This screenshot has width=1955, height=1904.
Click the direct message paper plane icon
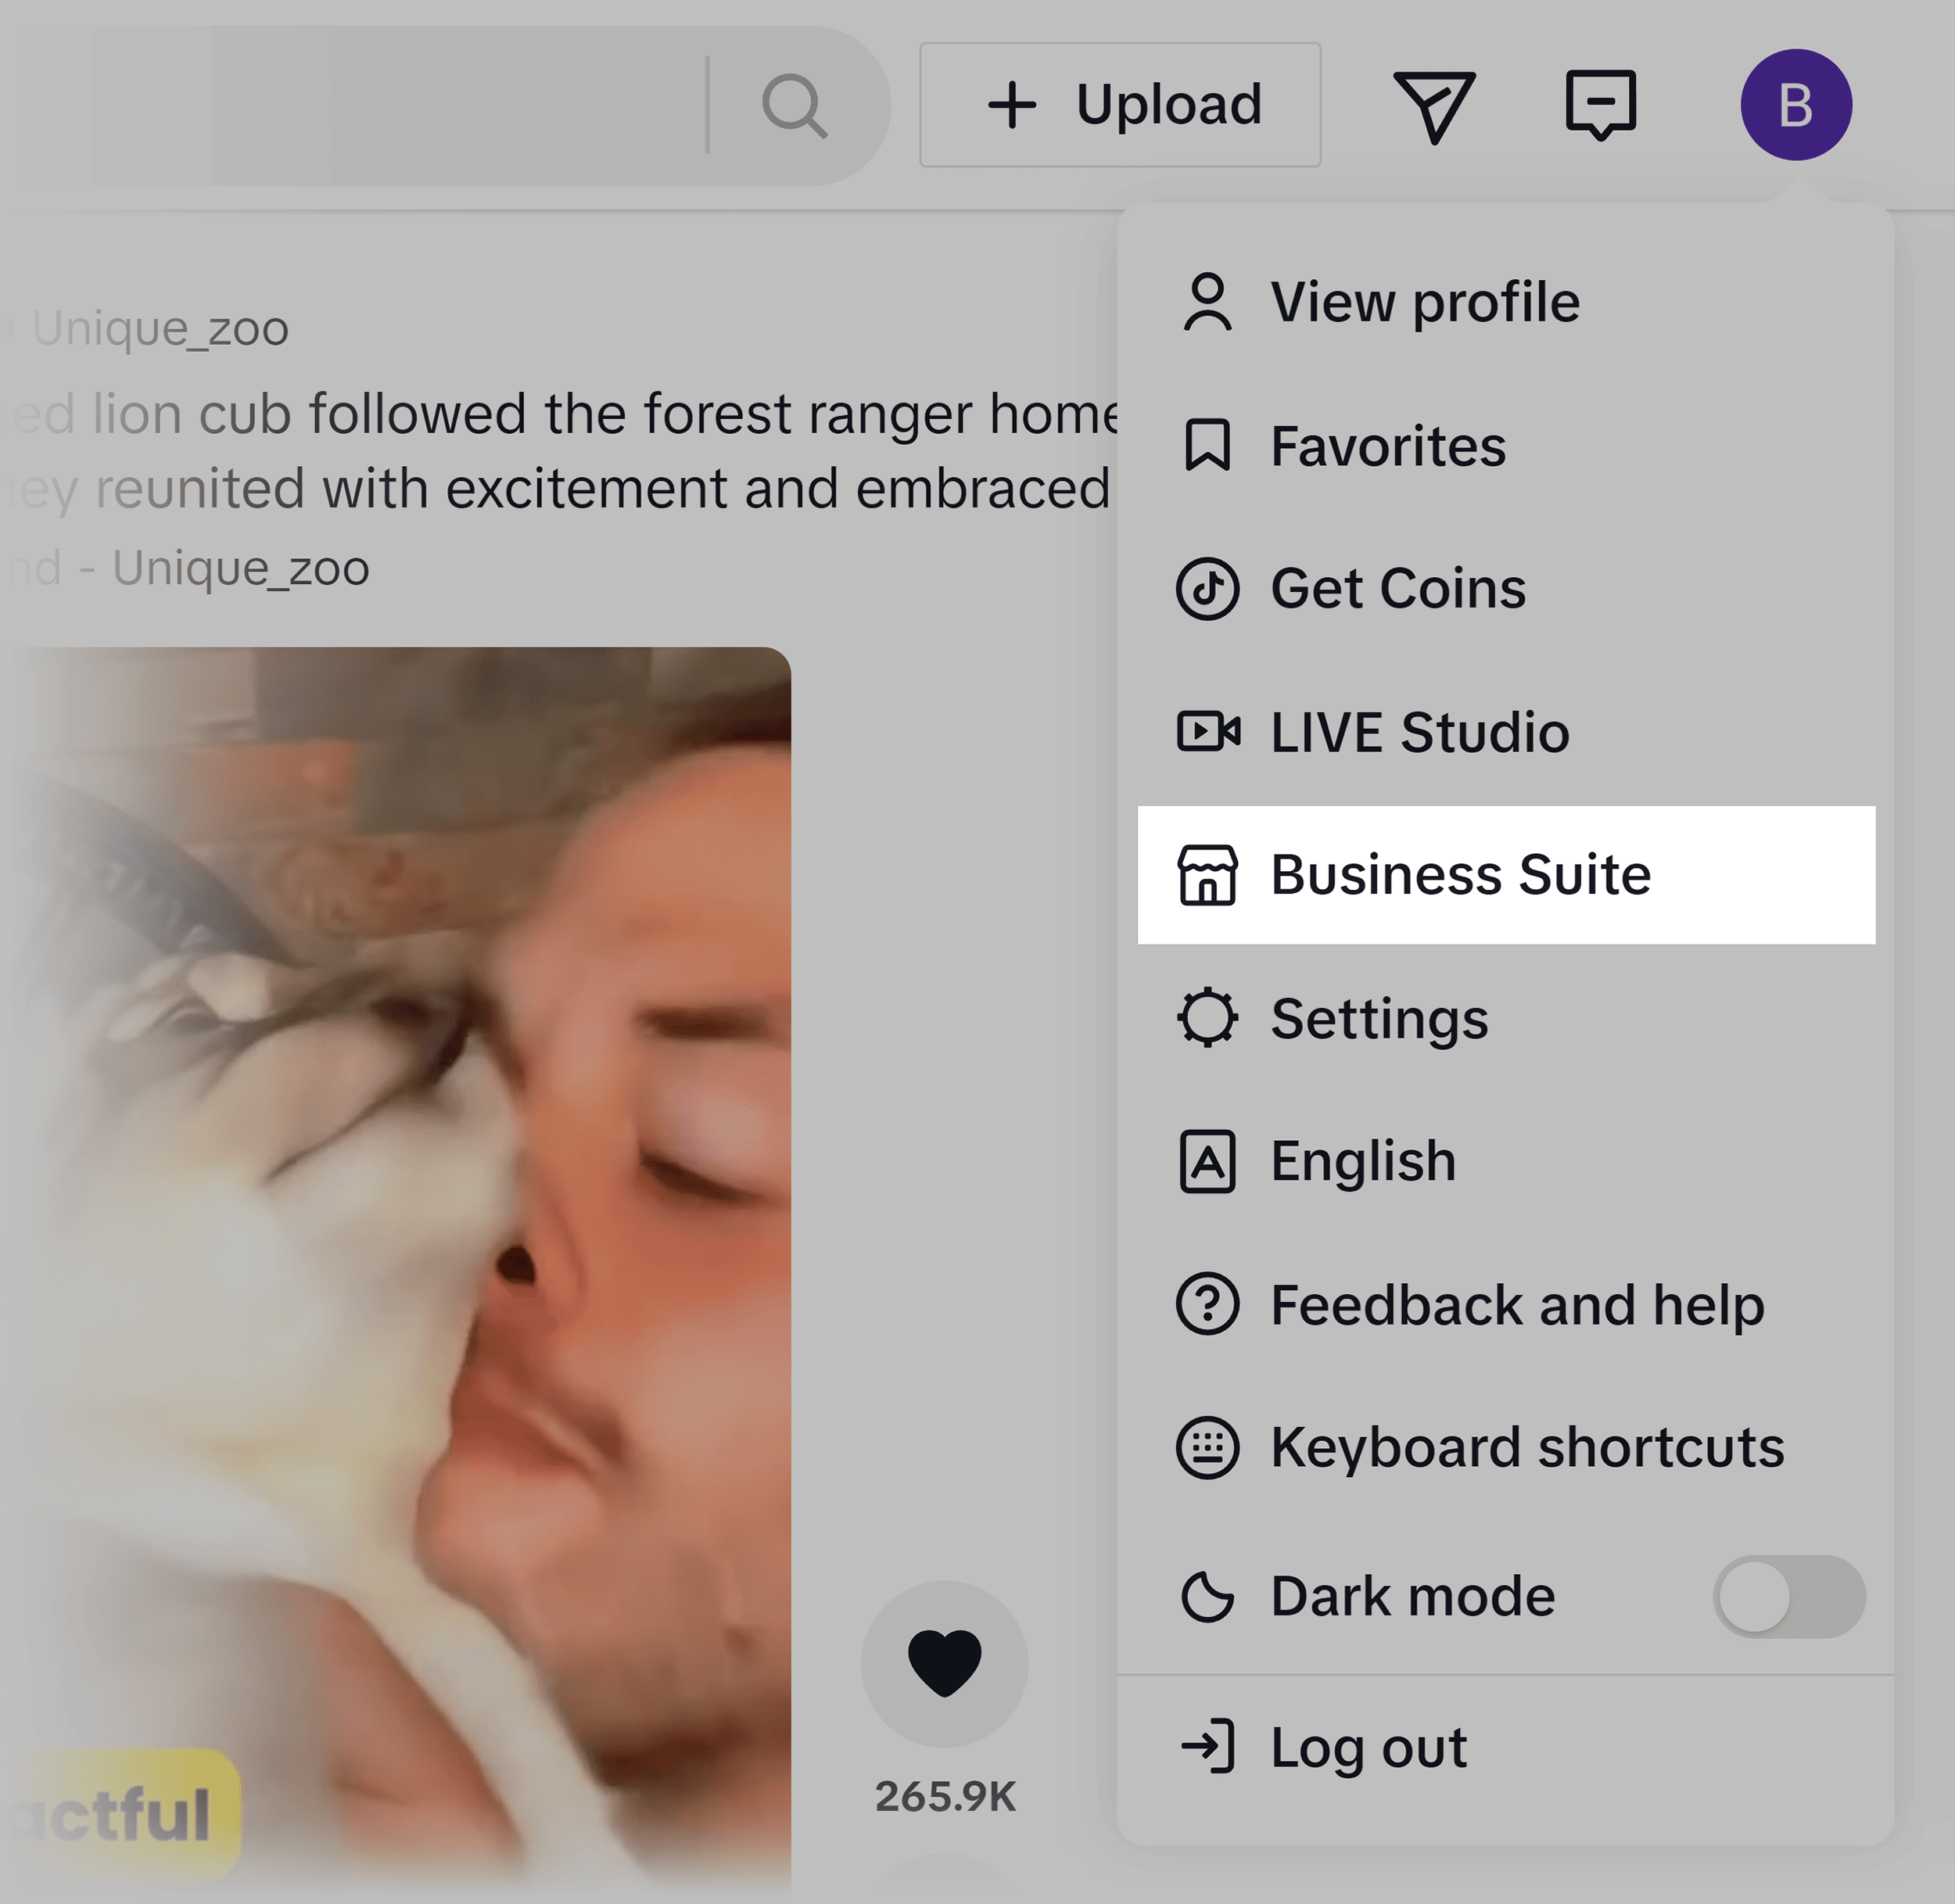click(x=1434, y=105)
